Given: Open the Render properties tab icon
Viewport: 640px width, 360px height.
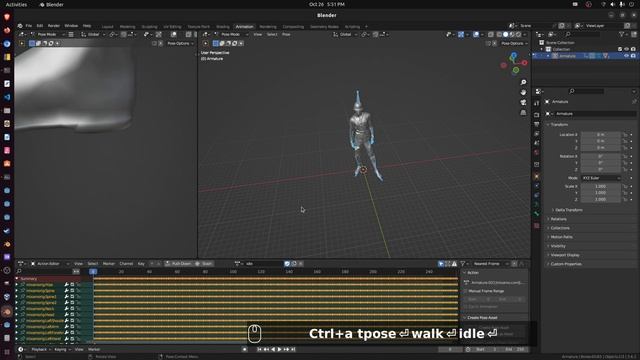Looking at the screenshot, I should (x=537, y=115).
